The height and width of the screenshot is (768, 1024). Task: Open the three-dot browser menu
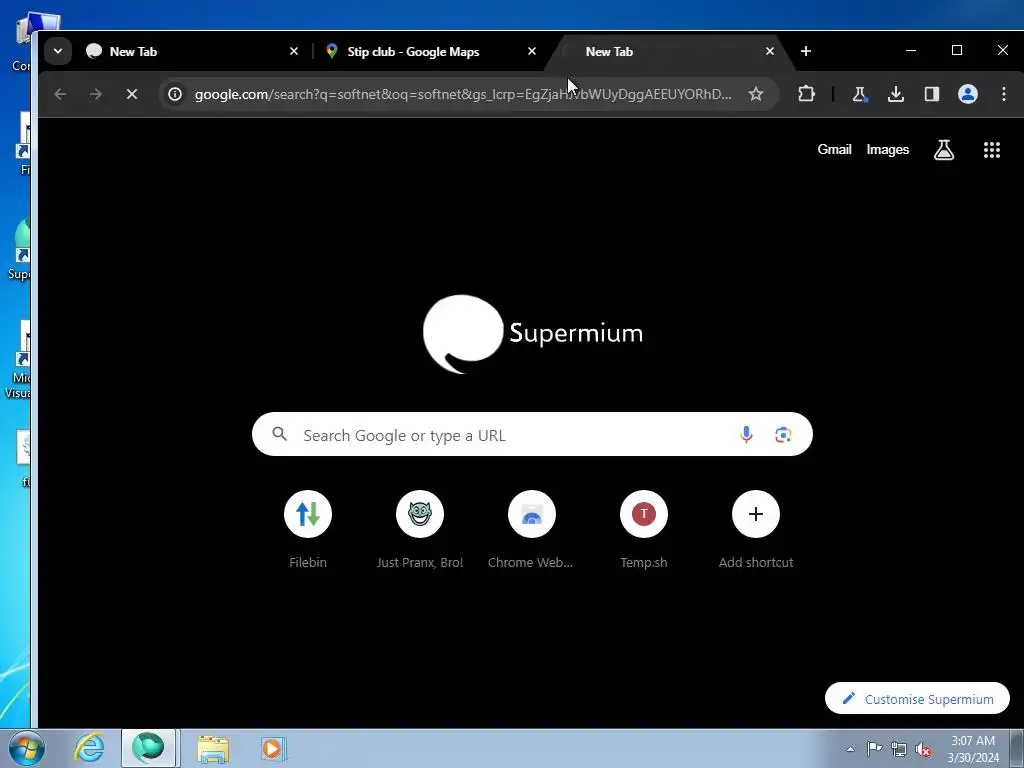(1004, 94)
